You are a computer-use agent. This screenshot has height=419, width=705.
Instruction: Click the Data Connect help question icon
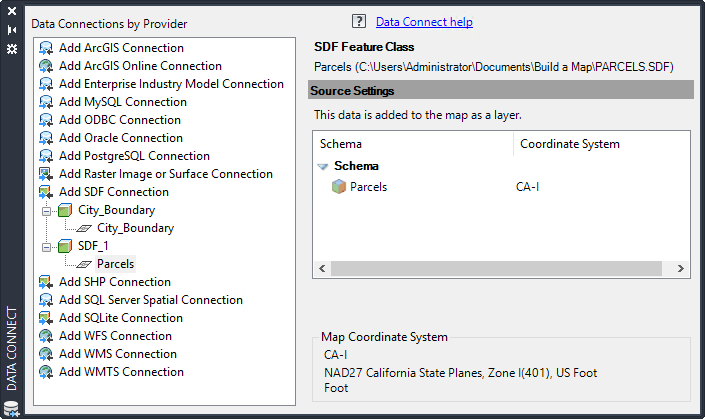point(359,21)
